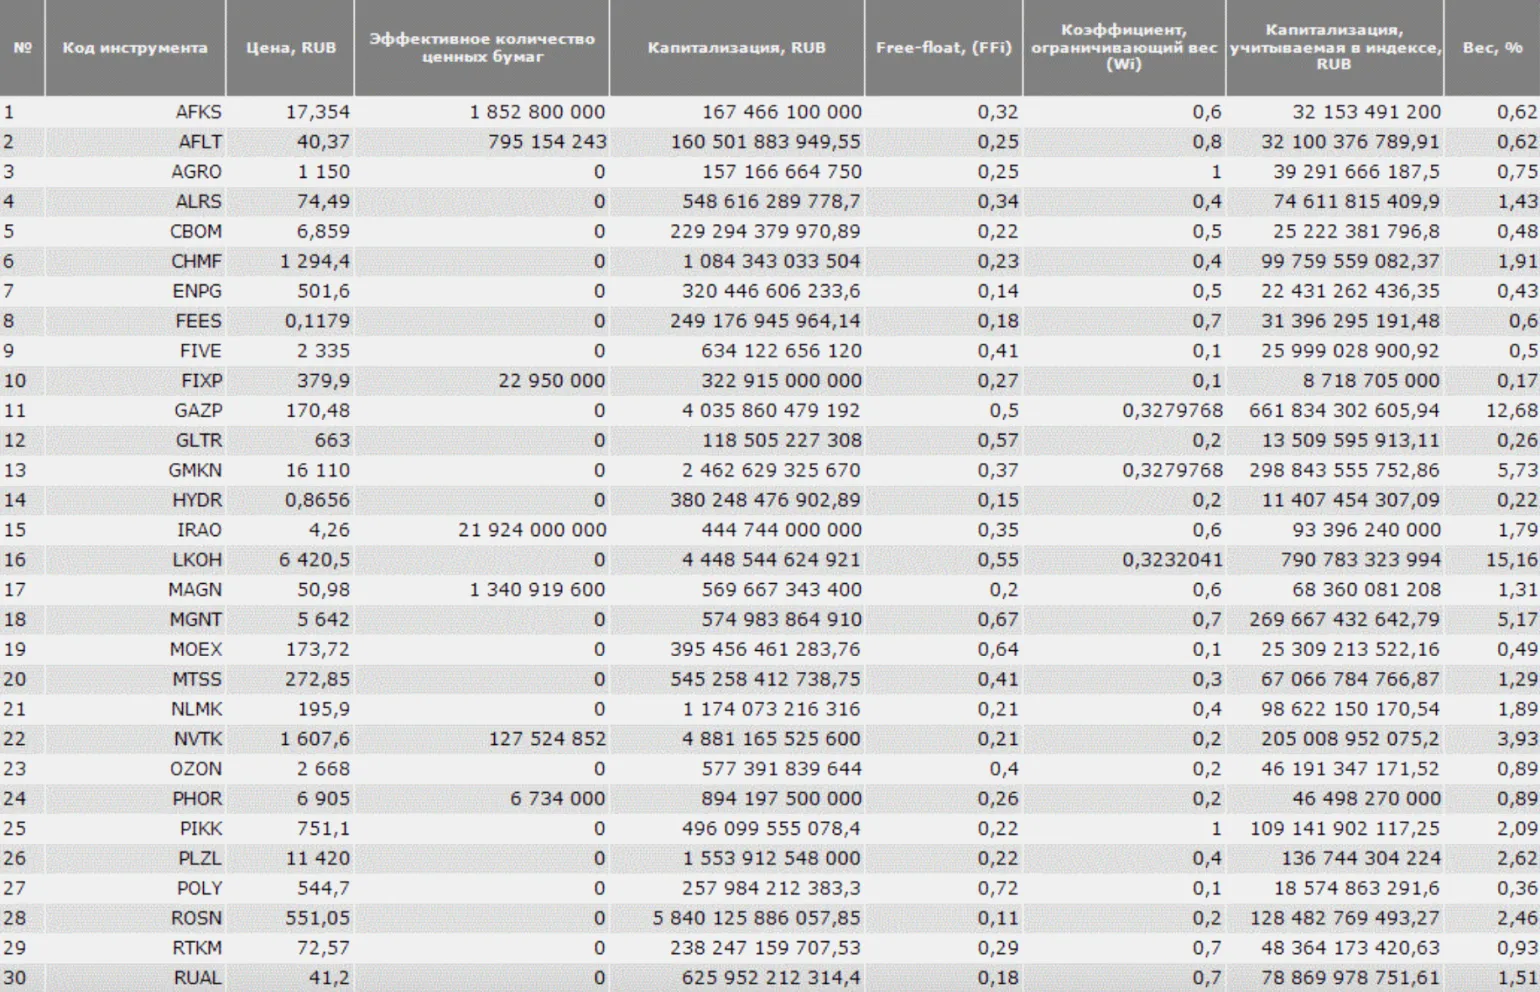
Task: Select the AFKS ticker in row 1
Action: (198, 112)
